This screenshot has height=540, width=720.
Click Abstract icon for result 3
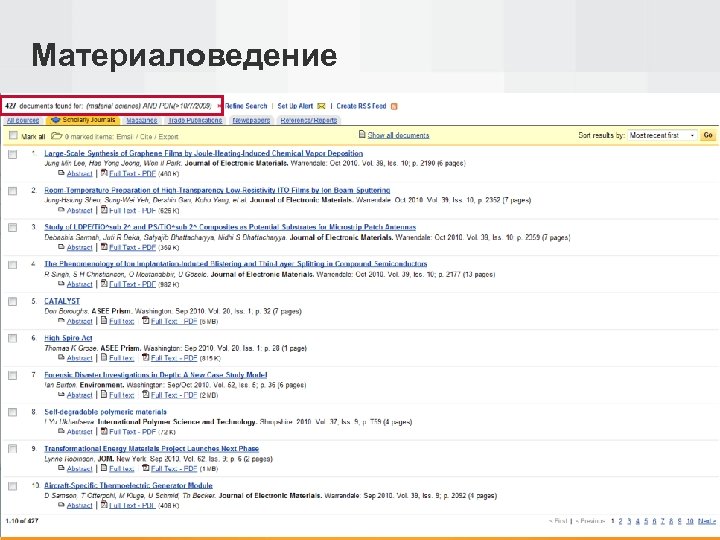(x=61, y=247)
